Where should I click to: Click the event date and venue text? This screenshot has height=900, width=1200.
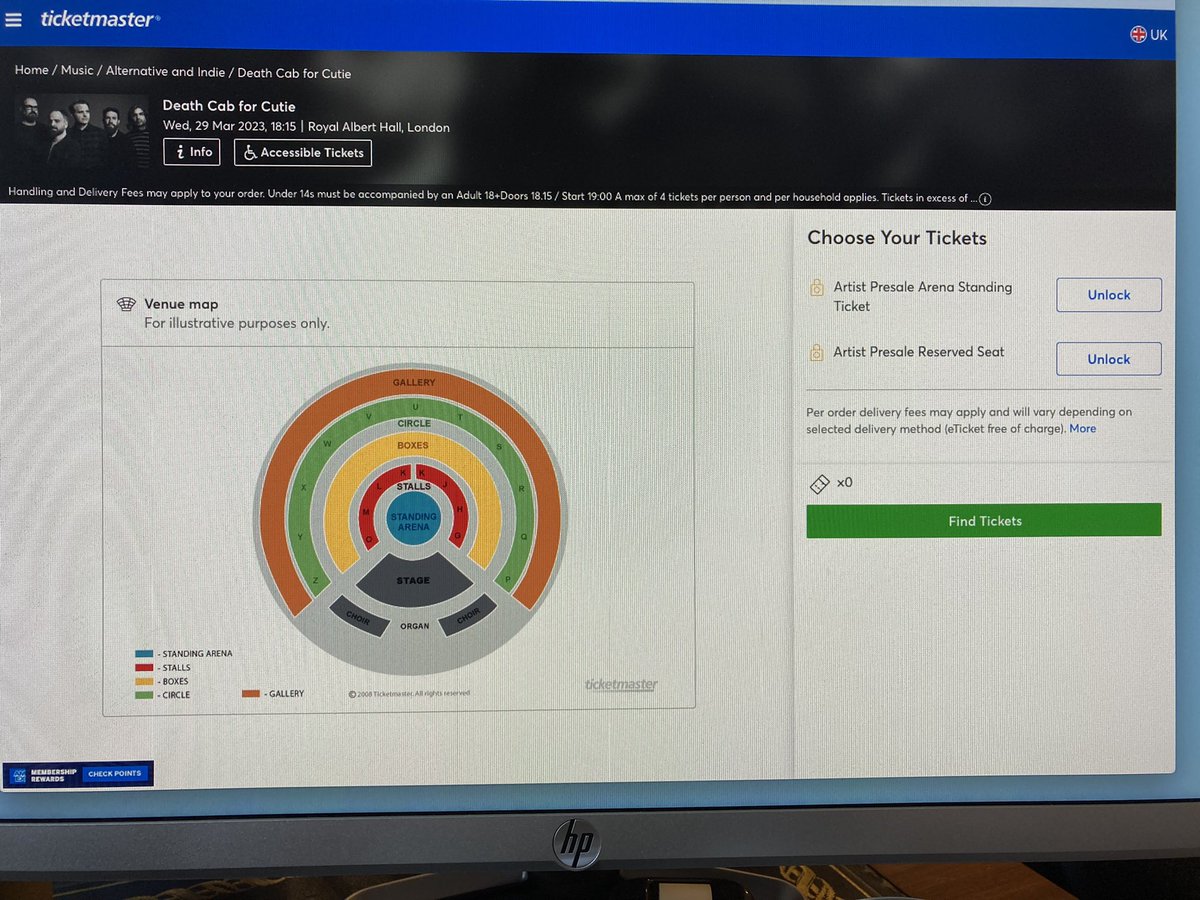tap(306, 128)
